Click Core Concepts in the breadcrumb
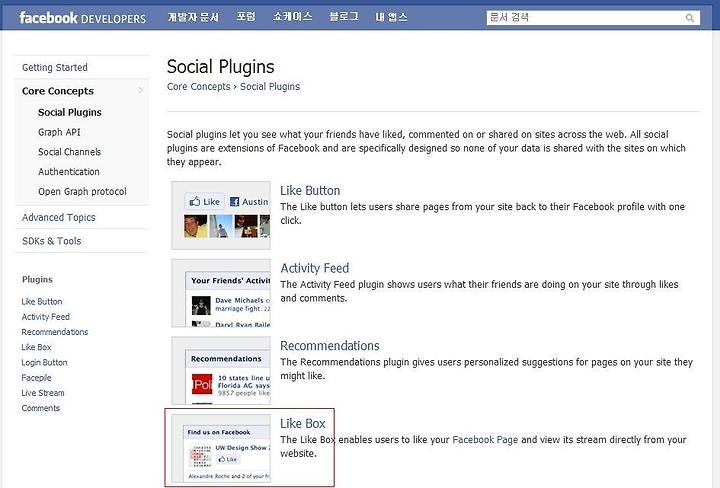The image size is (720, 488). (x=198, y=86)
